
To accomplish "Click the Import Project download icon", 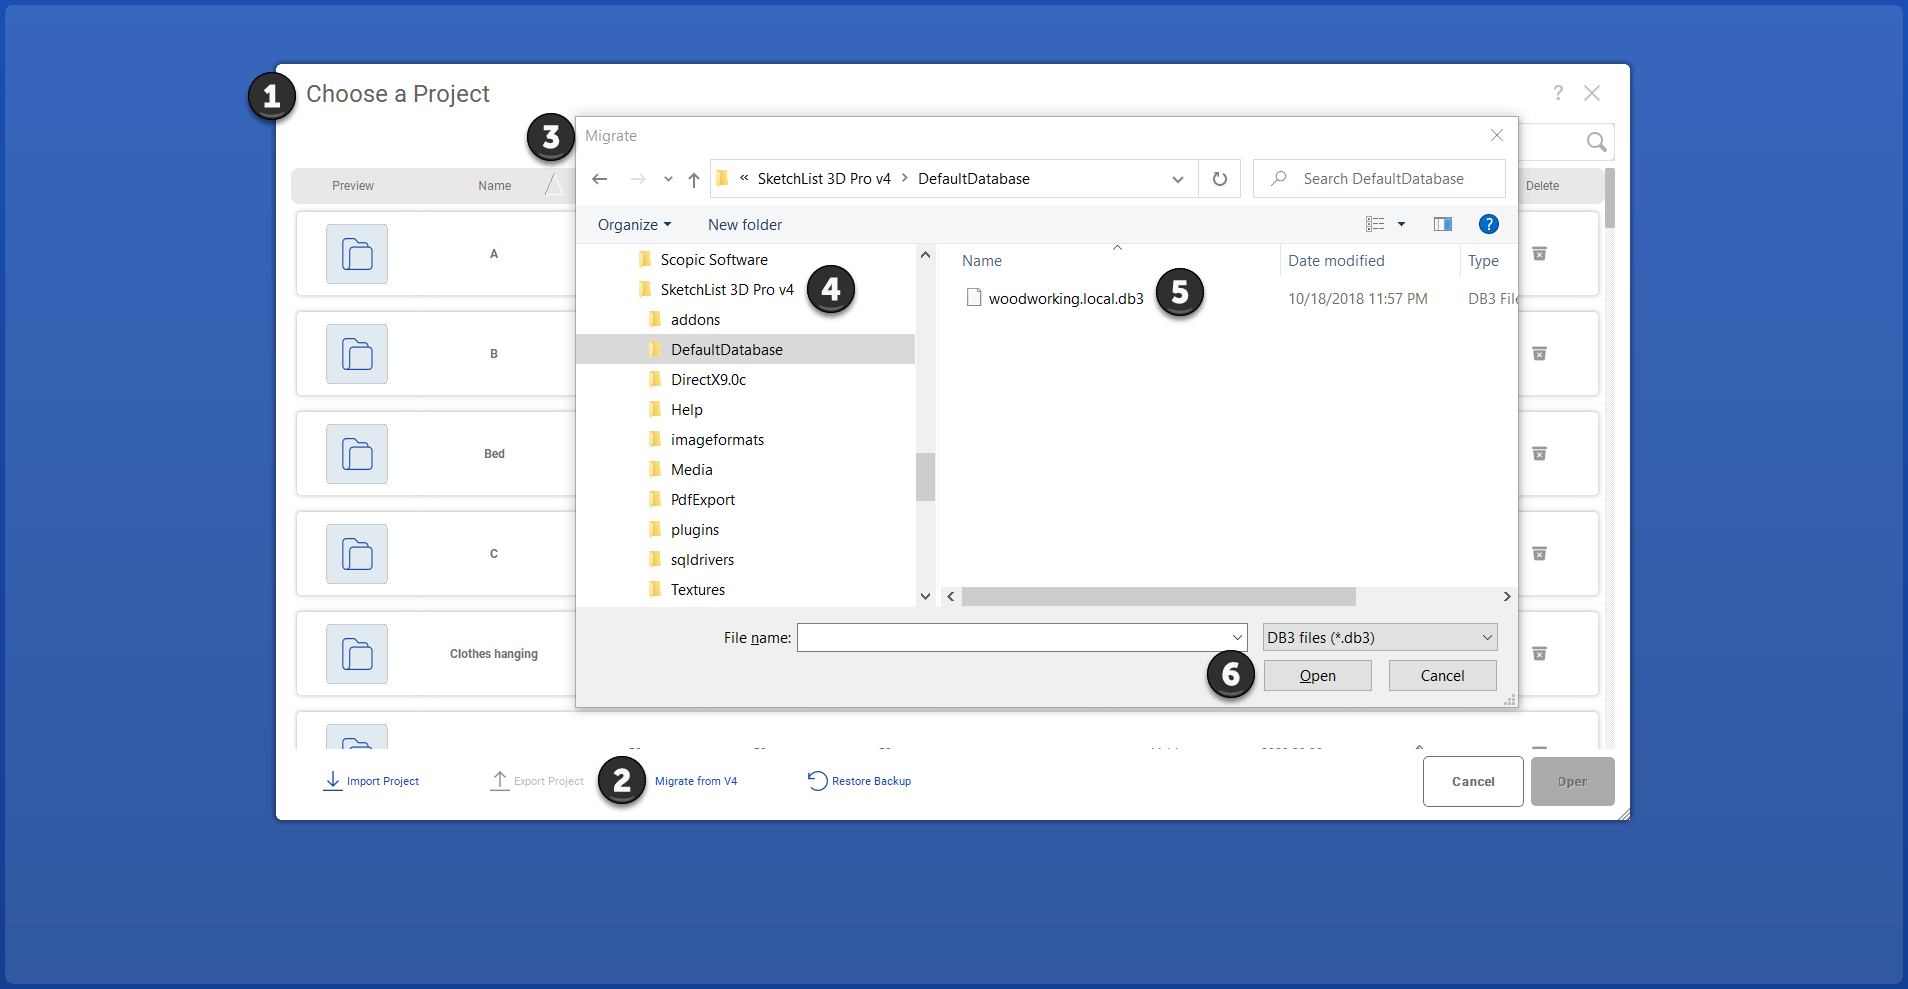I will click(332, 780).
